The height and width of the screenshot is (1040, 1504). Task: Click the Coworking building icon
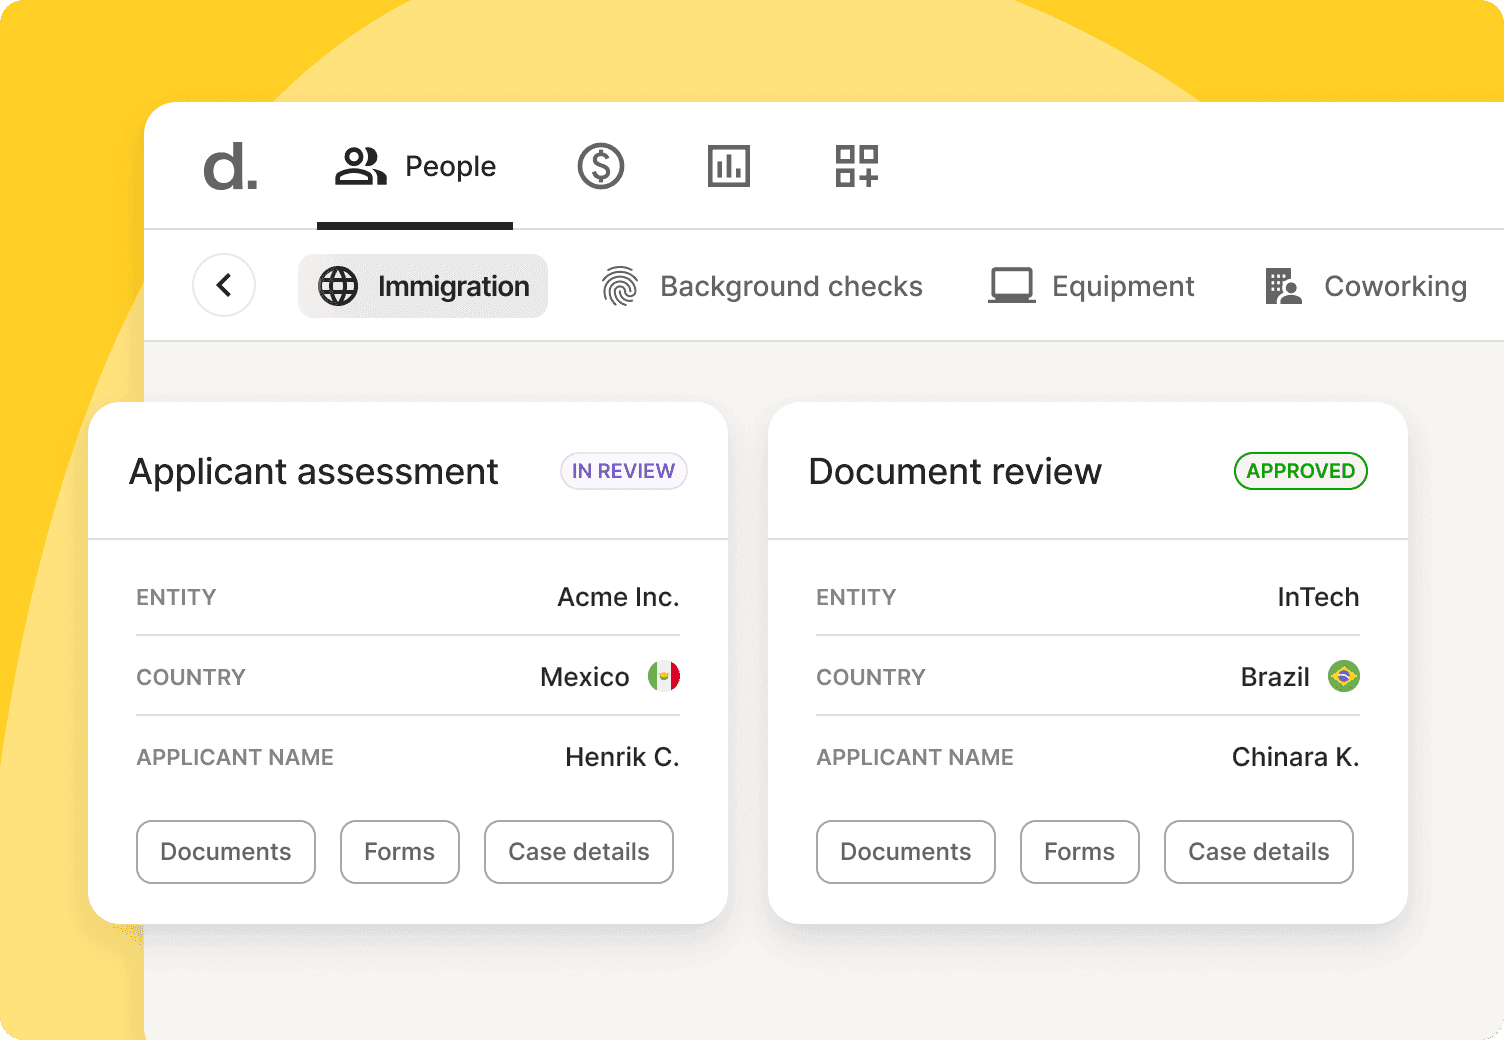(1284, 286)
